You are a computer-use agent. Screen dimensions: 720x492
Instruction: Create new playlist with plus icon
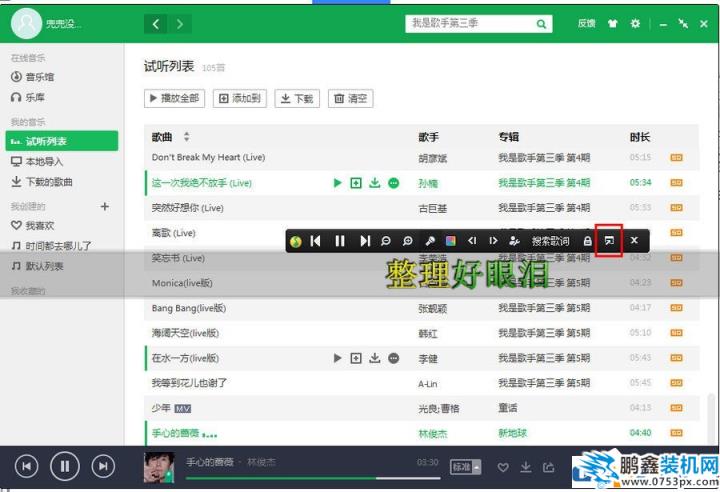click(105, 206)
